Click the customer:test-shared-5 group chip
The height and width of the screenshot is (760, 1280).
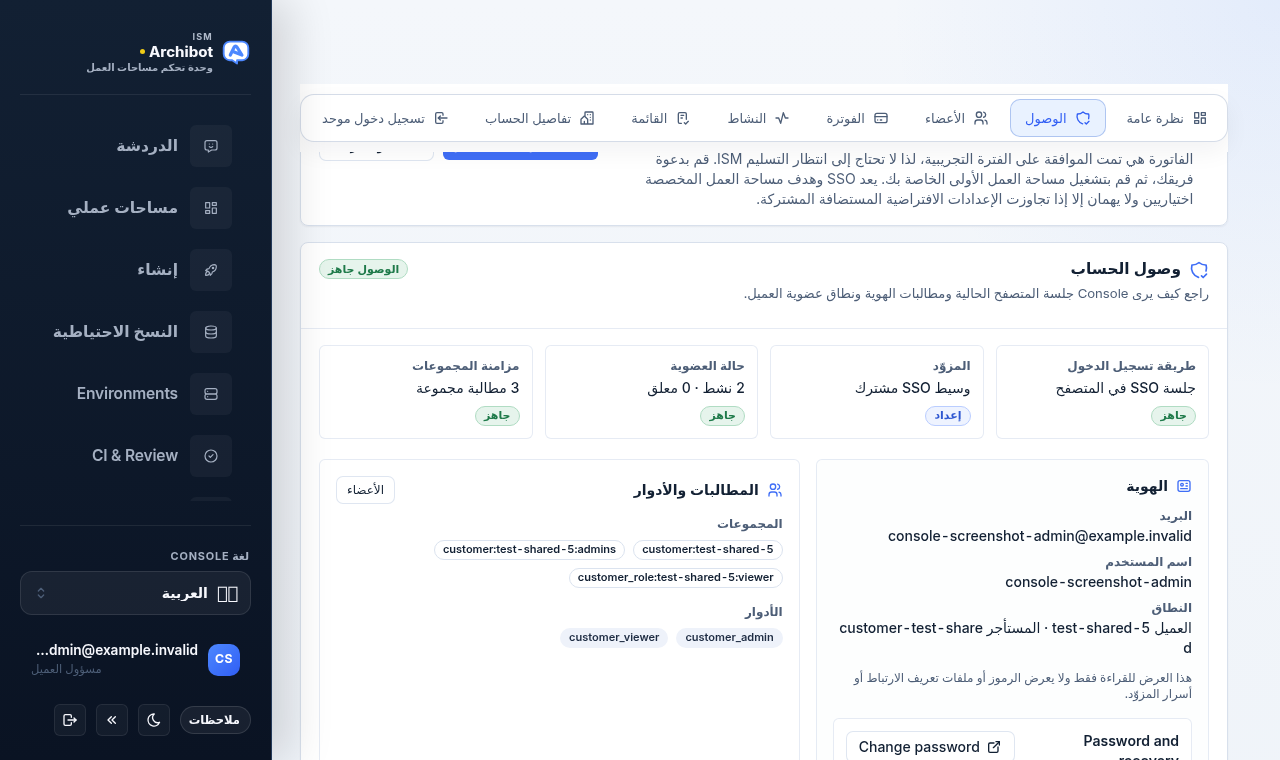point(708,550)
